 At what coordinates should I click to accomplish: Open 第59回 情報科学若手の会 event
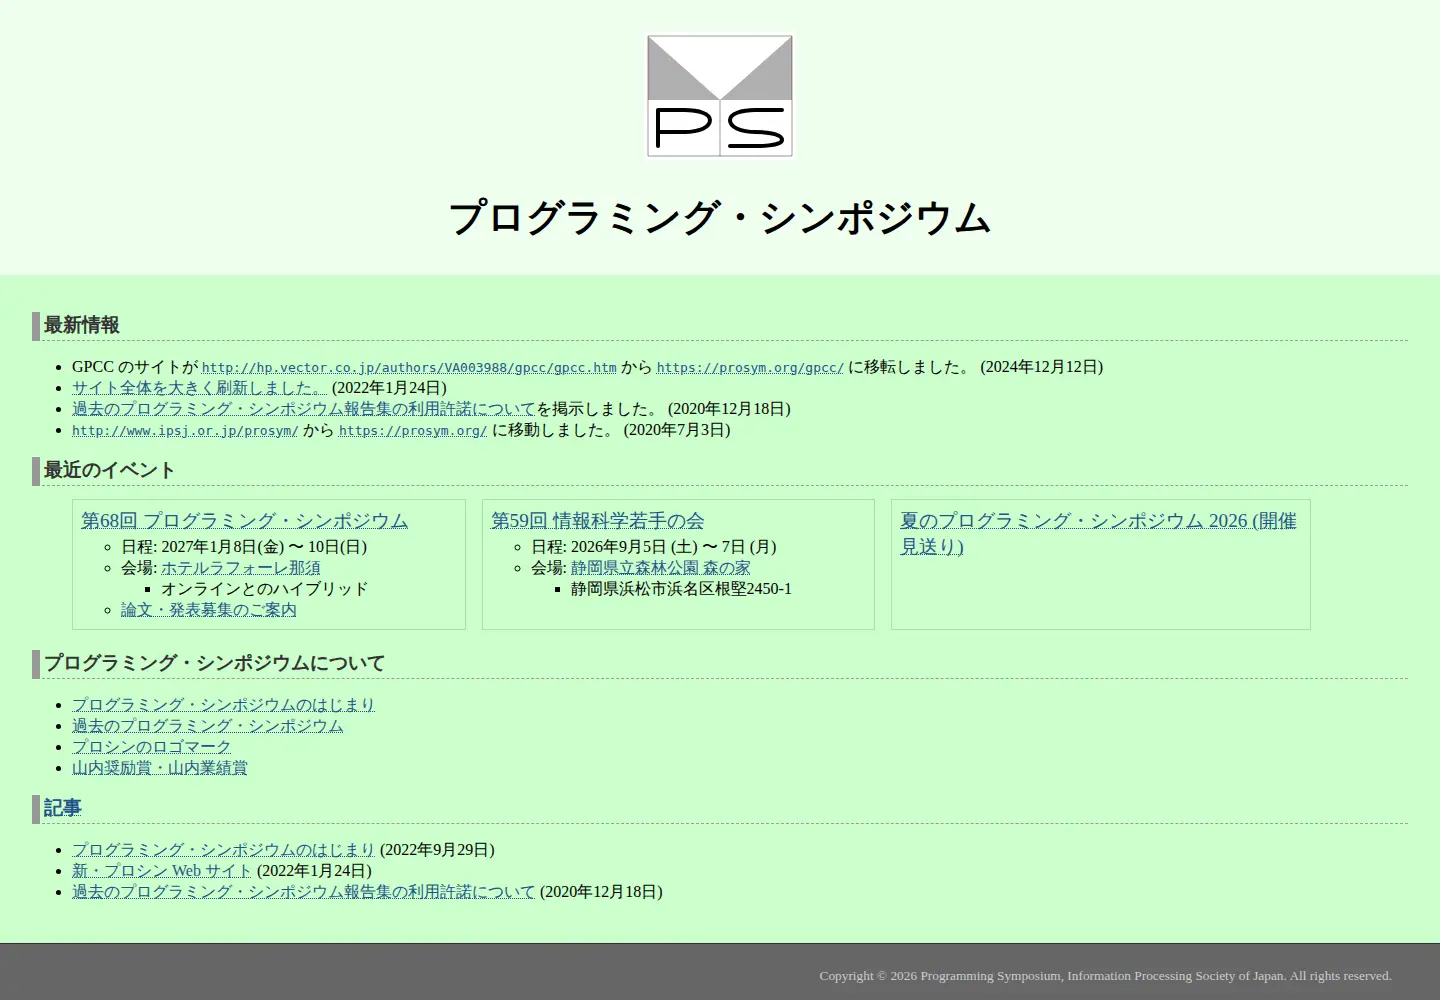(597, 521)
